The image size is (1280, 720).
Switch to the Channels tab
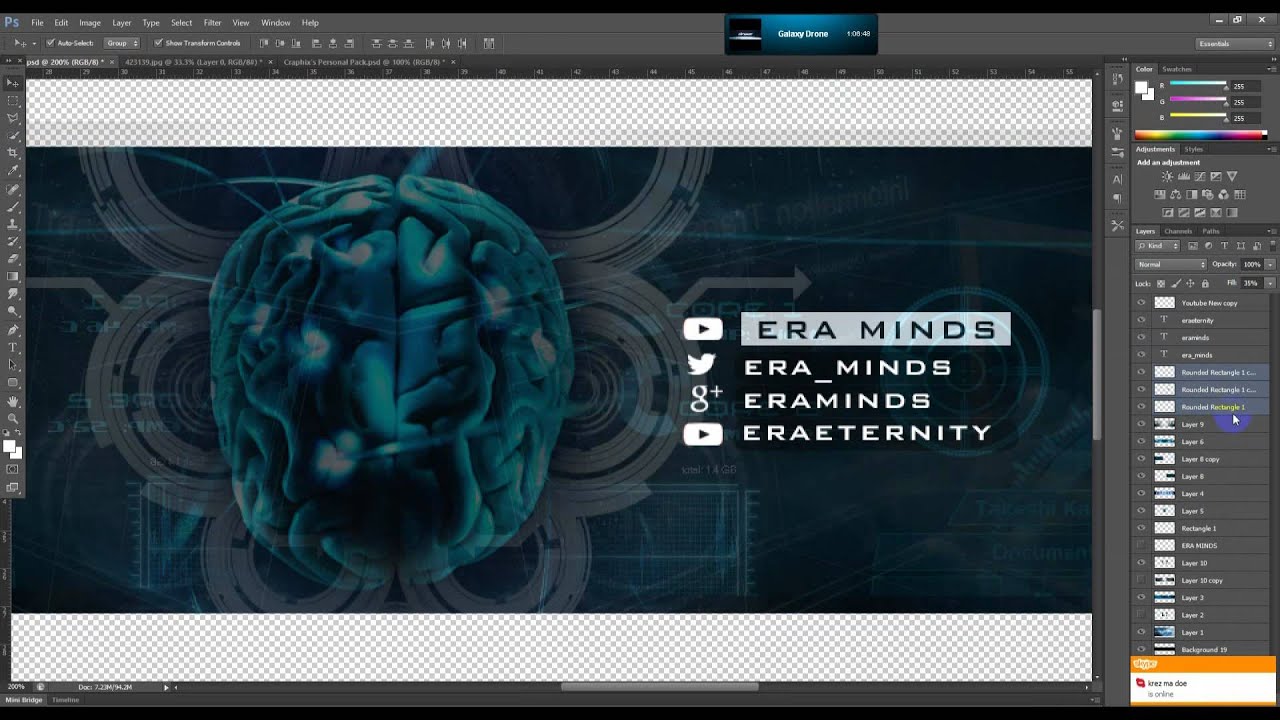(1178, 231)
